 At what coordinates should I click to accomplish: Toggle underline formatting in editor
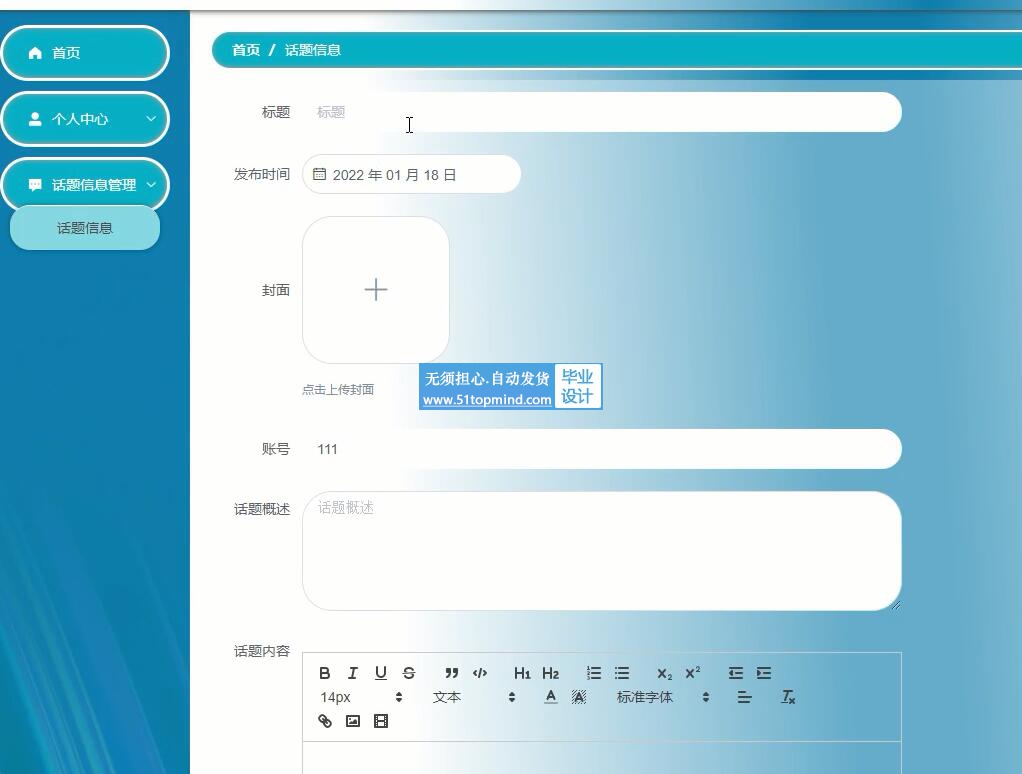pyautogui.click(x=381, y=673)
